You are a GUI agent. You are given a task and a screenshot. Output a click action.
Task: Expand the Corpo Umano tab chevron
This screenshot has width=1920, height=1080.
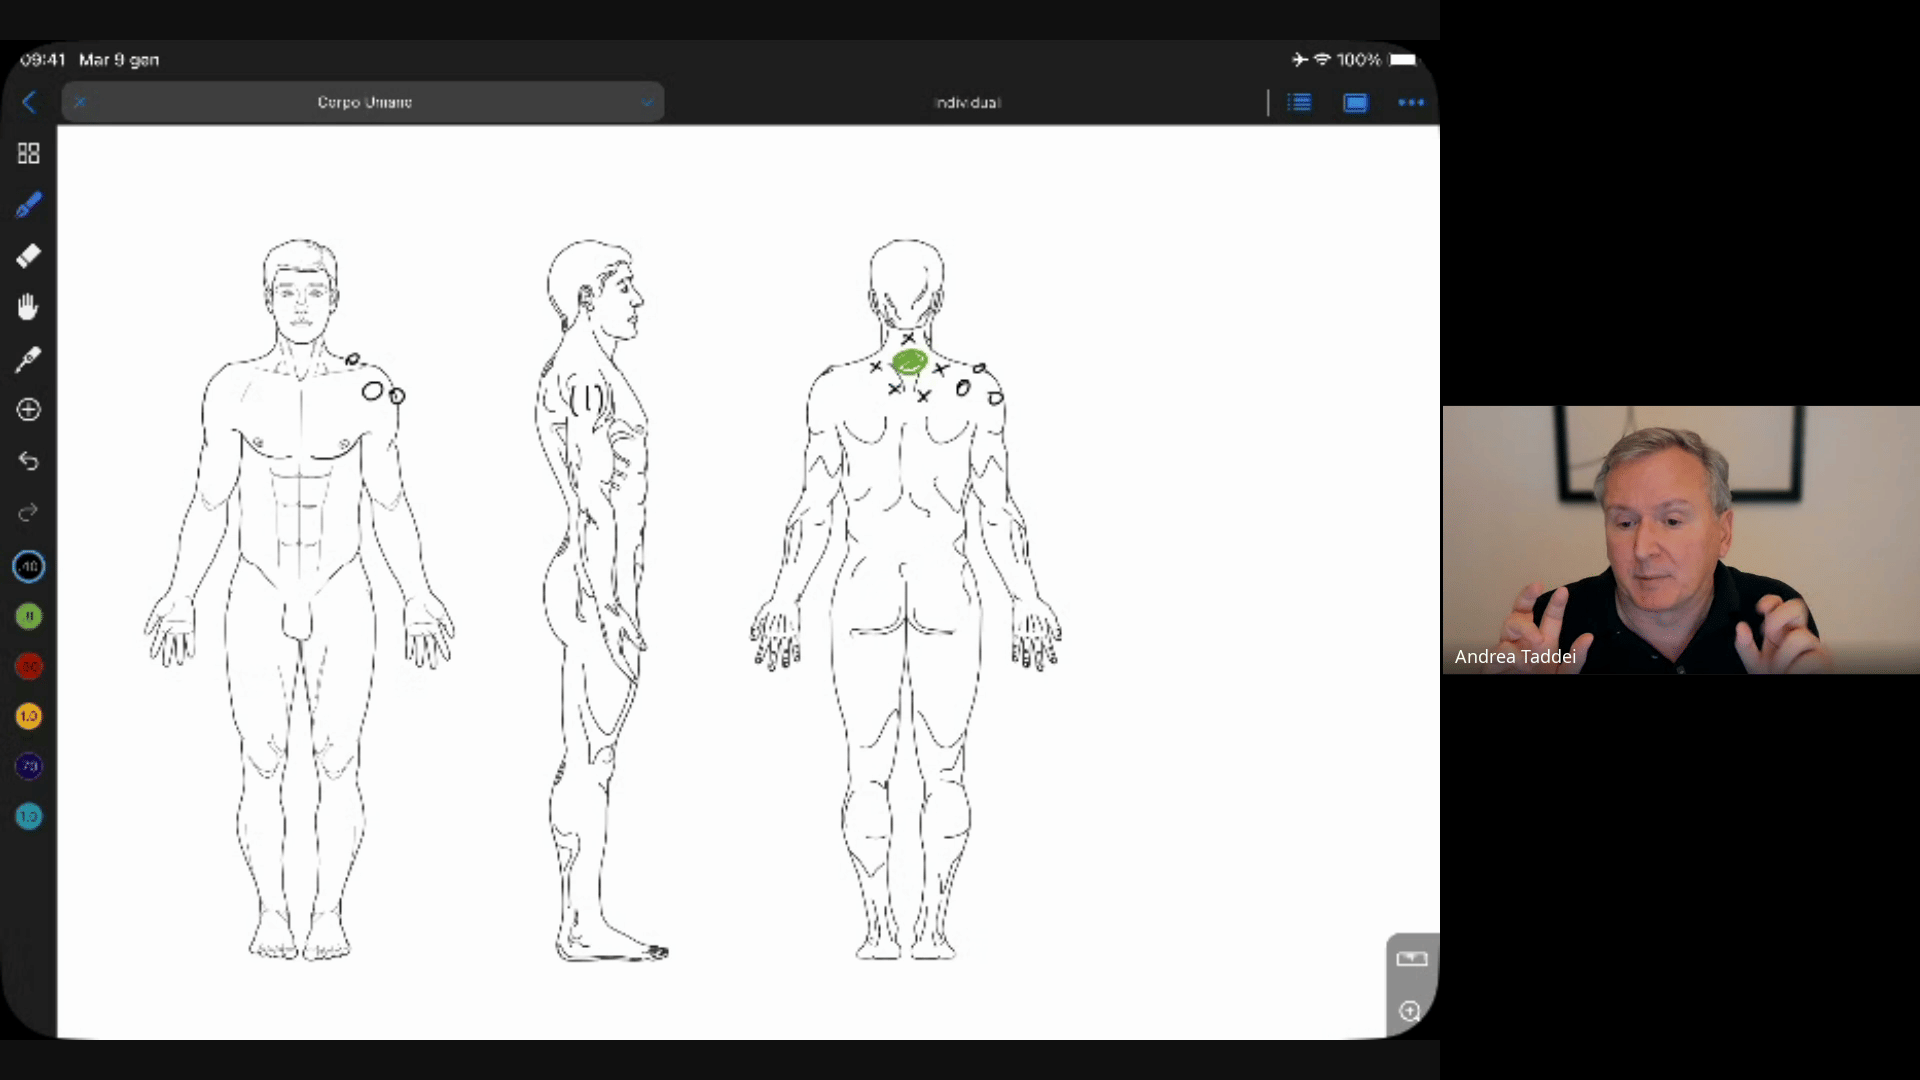coord(647,102)
